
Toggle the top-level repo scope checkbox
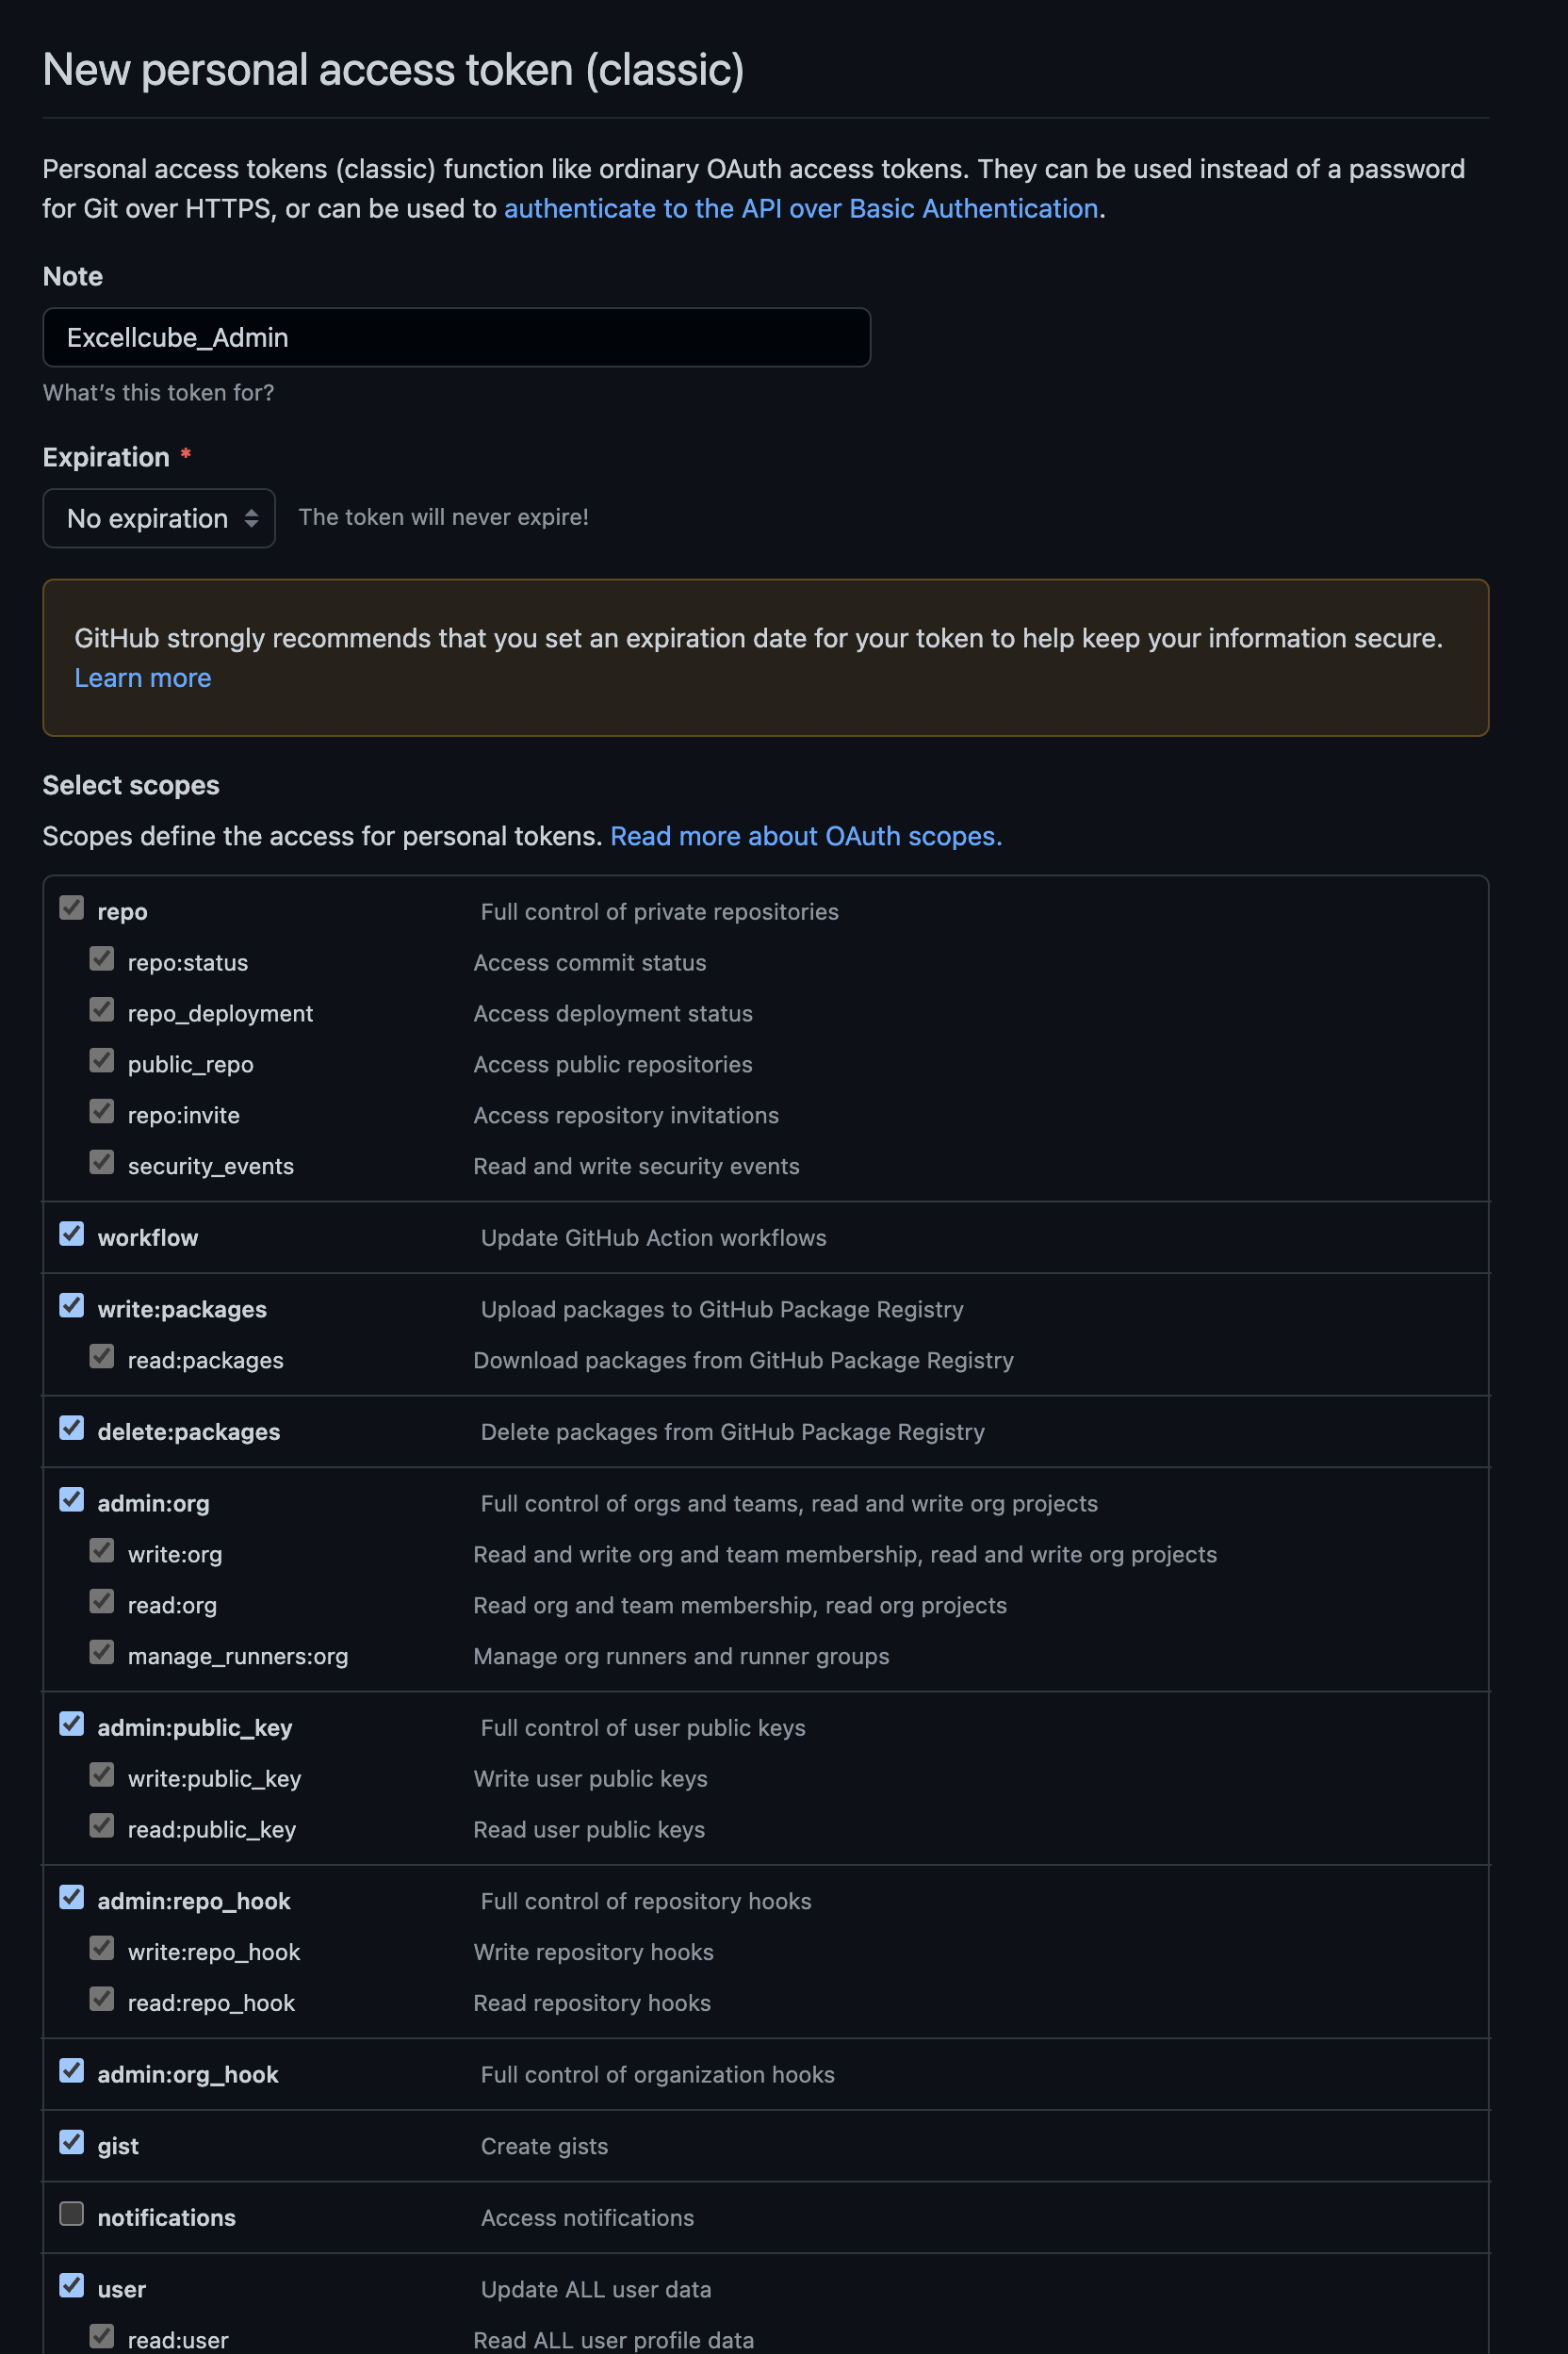point(71,908)
